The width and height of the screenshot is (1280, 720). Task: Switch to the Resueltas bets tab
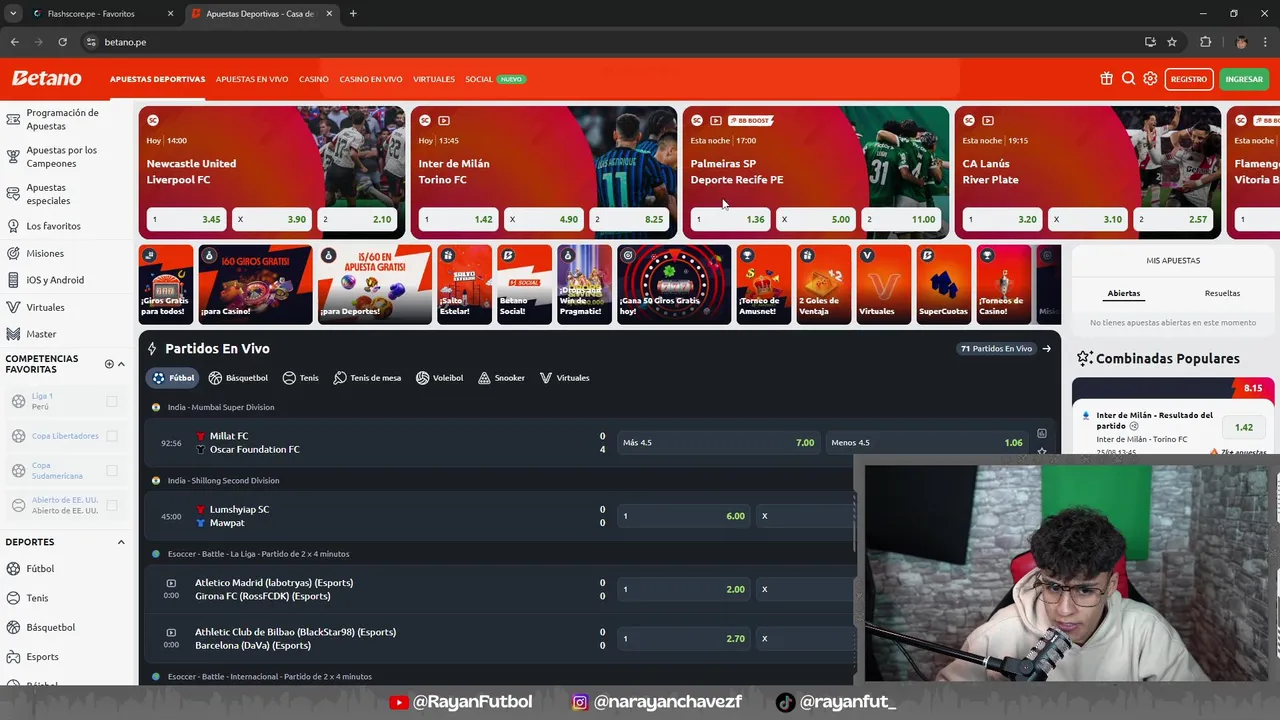click(1222, 293)
